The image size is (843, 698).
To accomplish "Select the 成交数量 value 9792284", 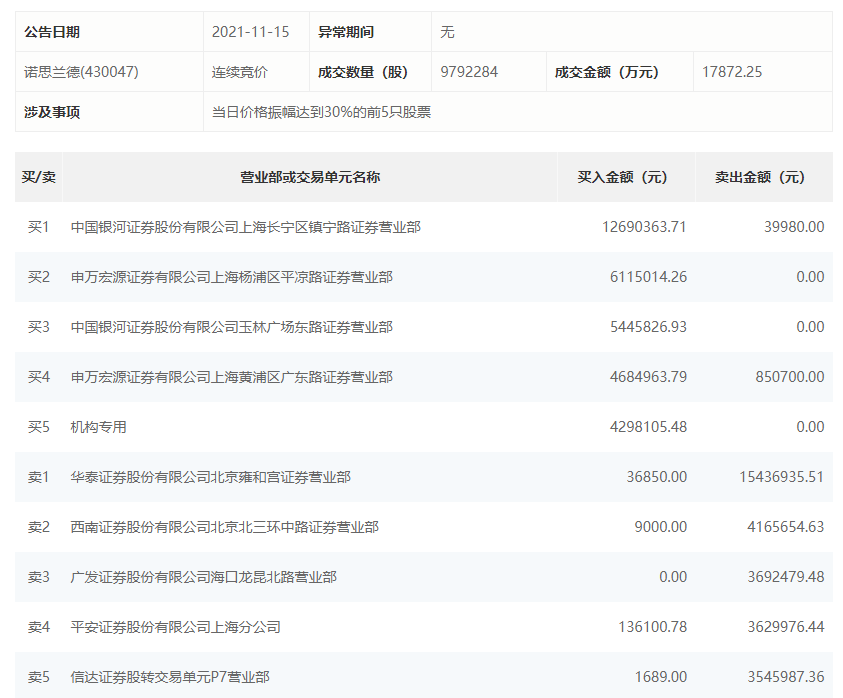I will coord(469,72).
